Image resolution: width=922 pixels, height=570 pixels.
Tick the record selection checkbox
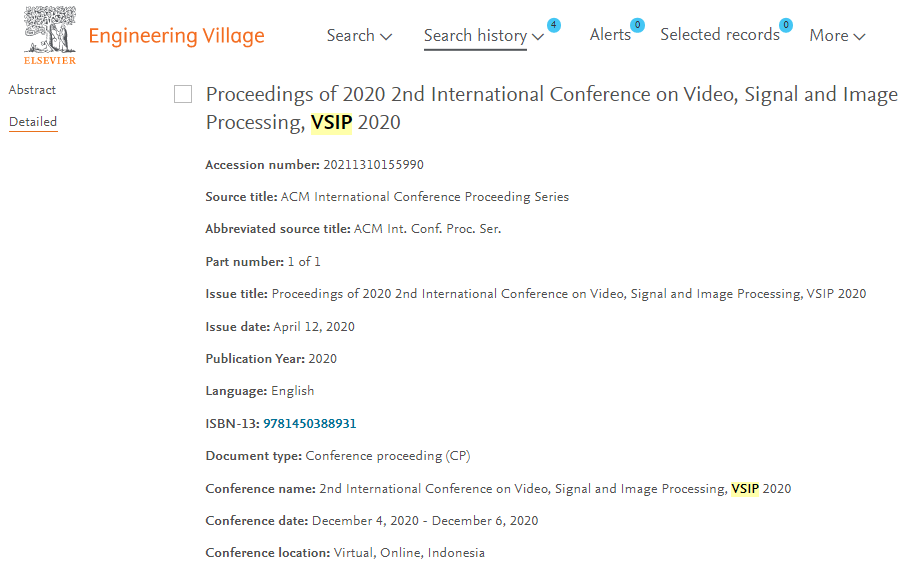pyautogui.click(x=183, y=94)
